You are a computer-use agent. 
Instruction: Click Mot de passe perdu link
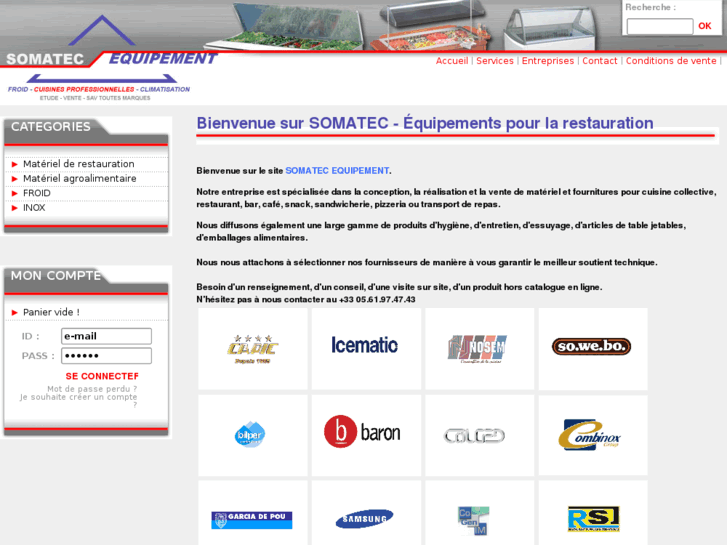[92, 389]
